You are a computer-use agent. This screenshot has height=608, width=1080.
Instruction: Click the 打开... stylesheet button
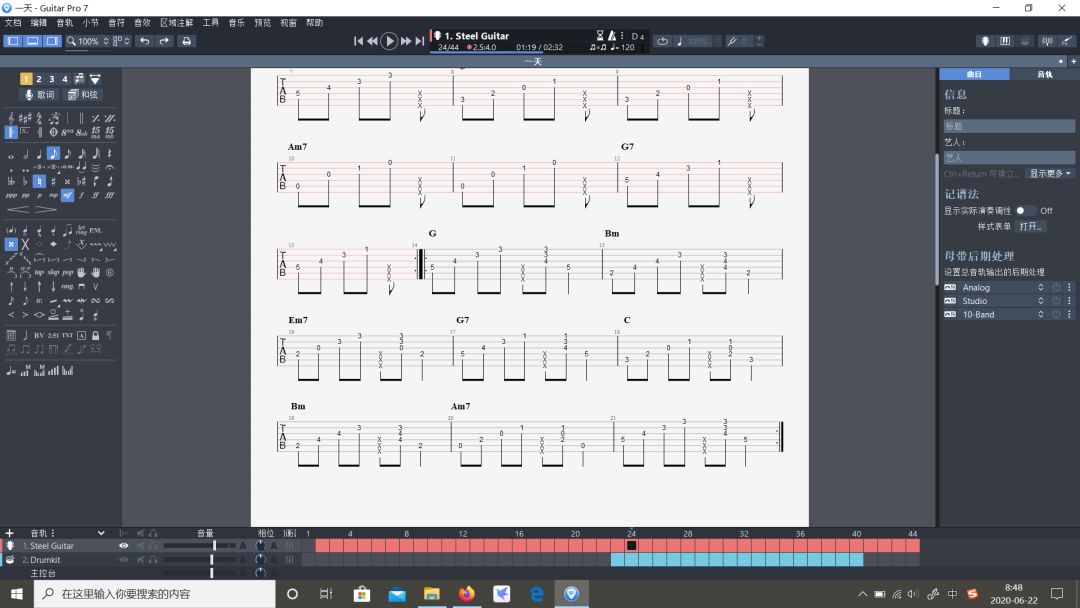tap(1030, 226)
